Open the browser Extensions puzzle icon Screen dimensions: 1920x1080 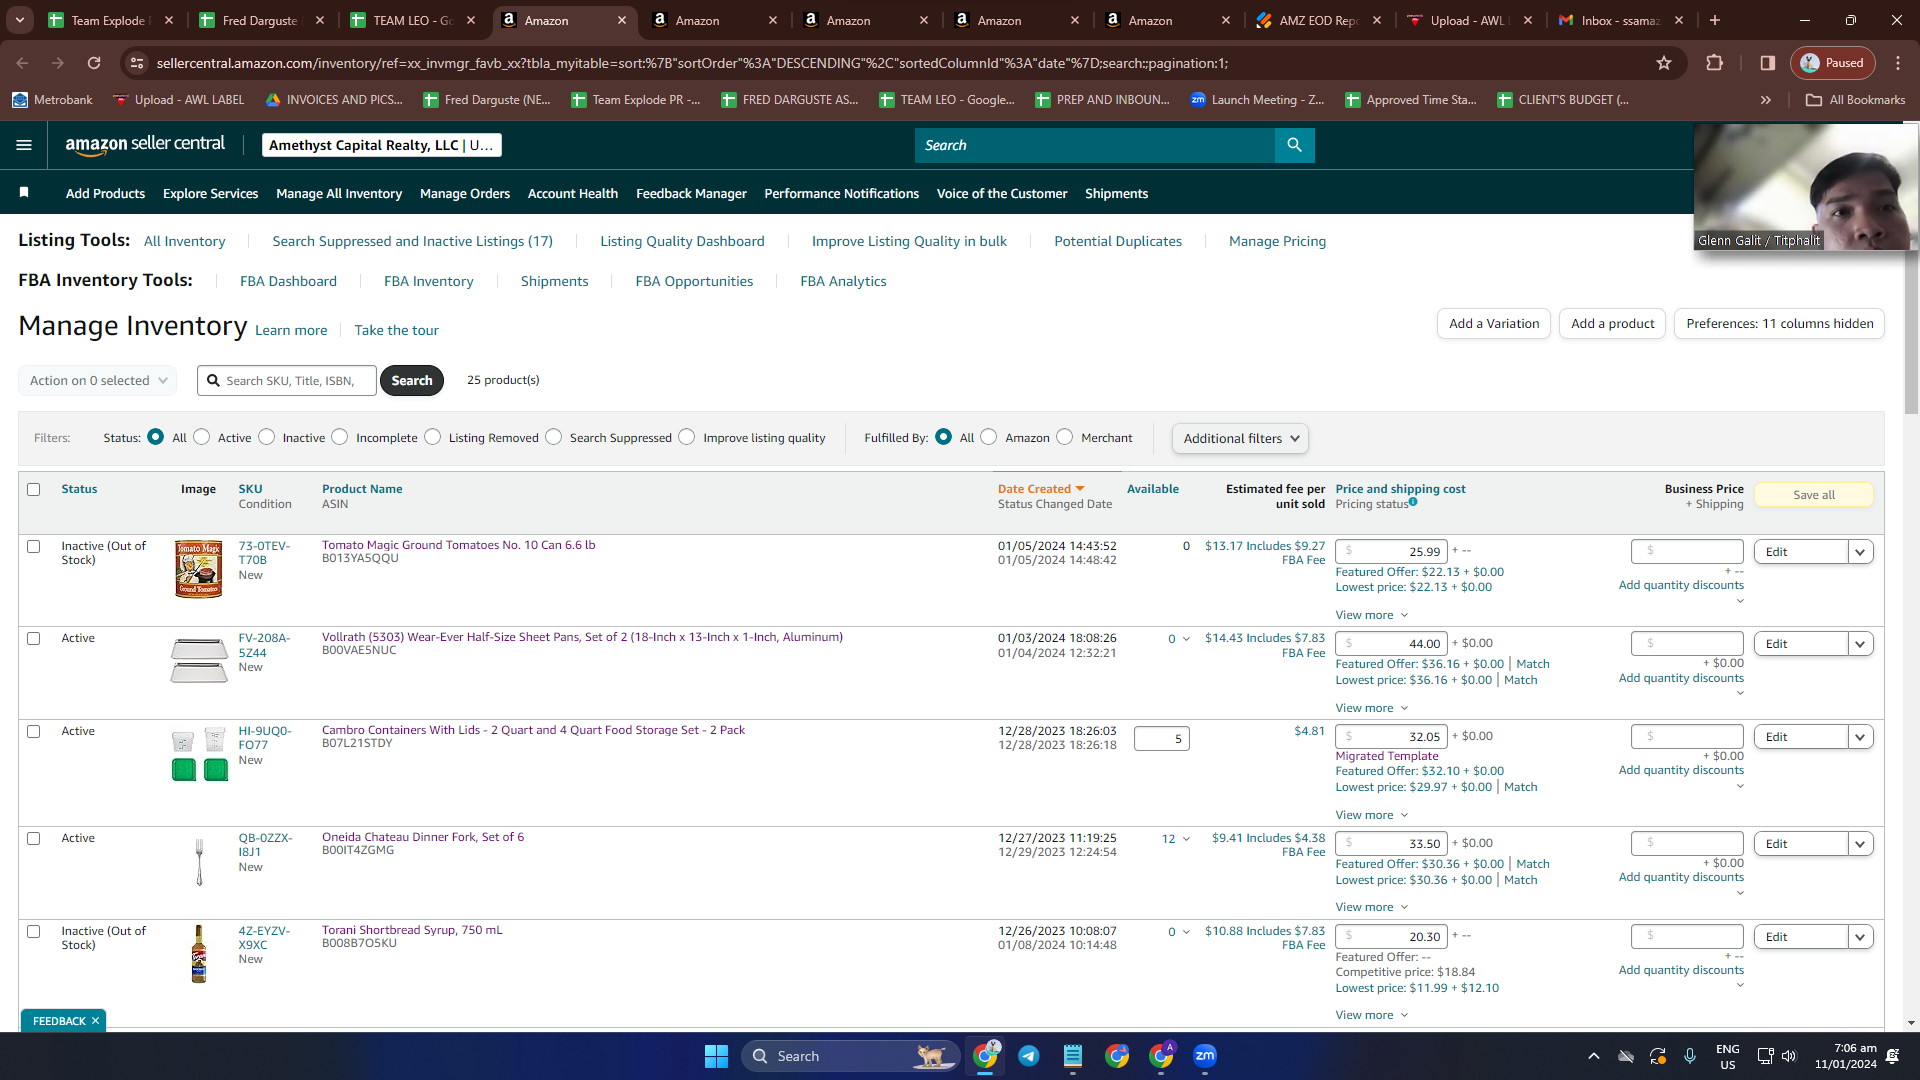[x=1715, y=63]
